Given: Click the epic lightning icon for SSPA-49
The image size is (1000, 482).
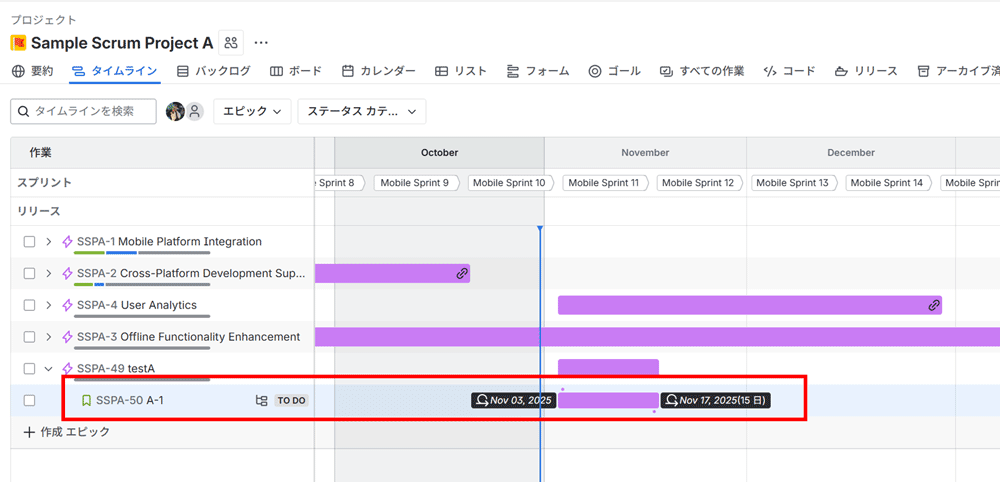Looking at the screenshot, I should 67,369.
